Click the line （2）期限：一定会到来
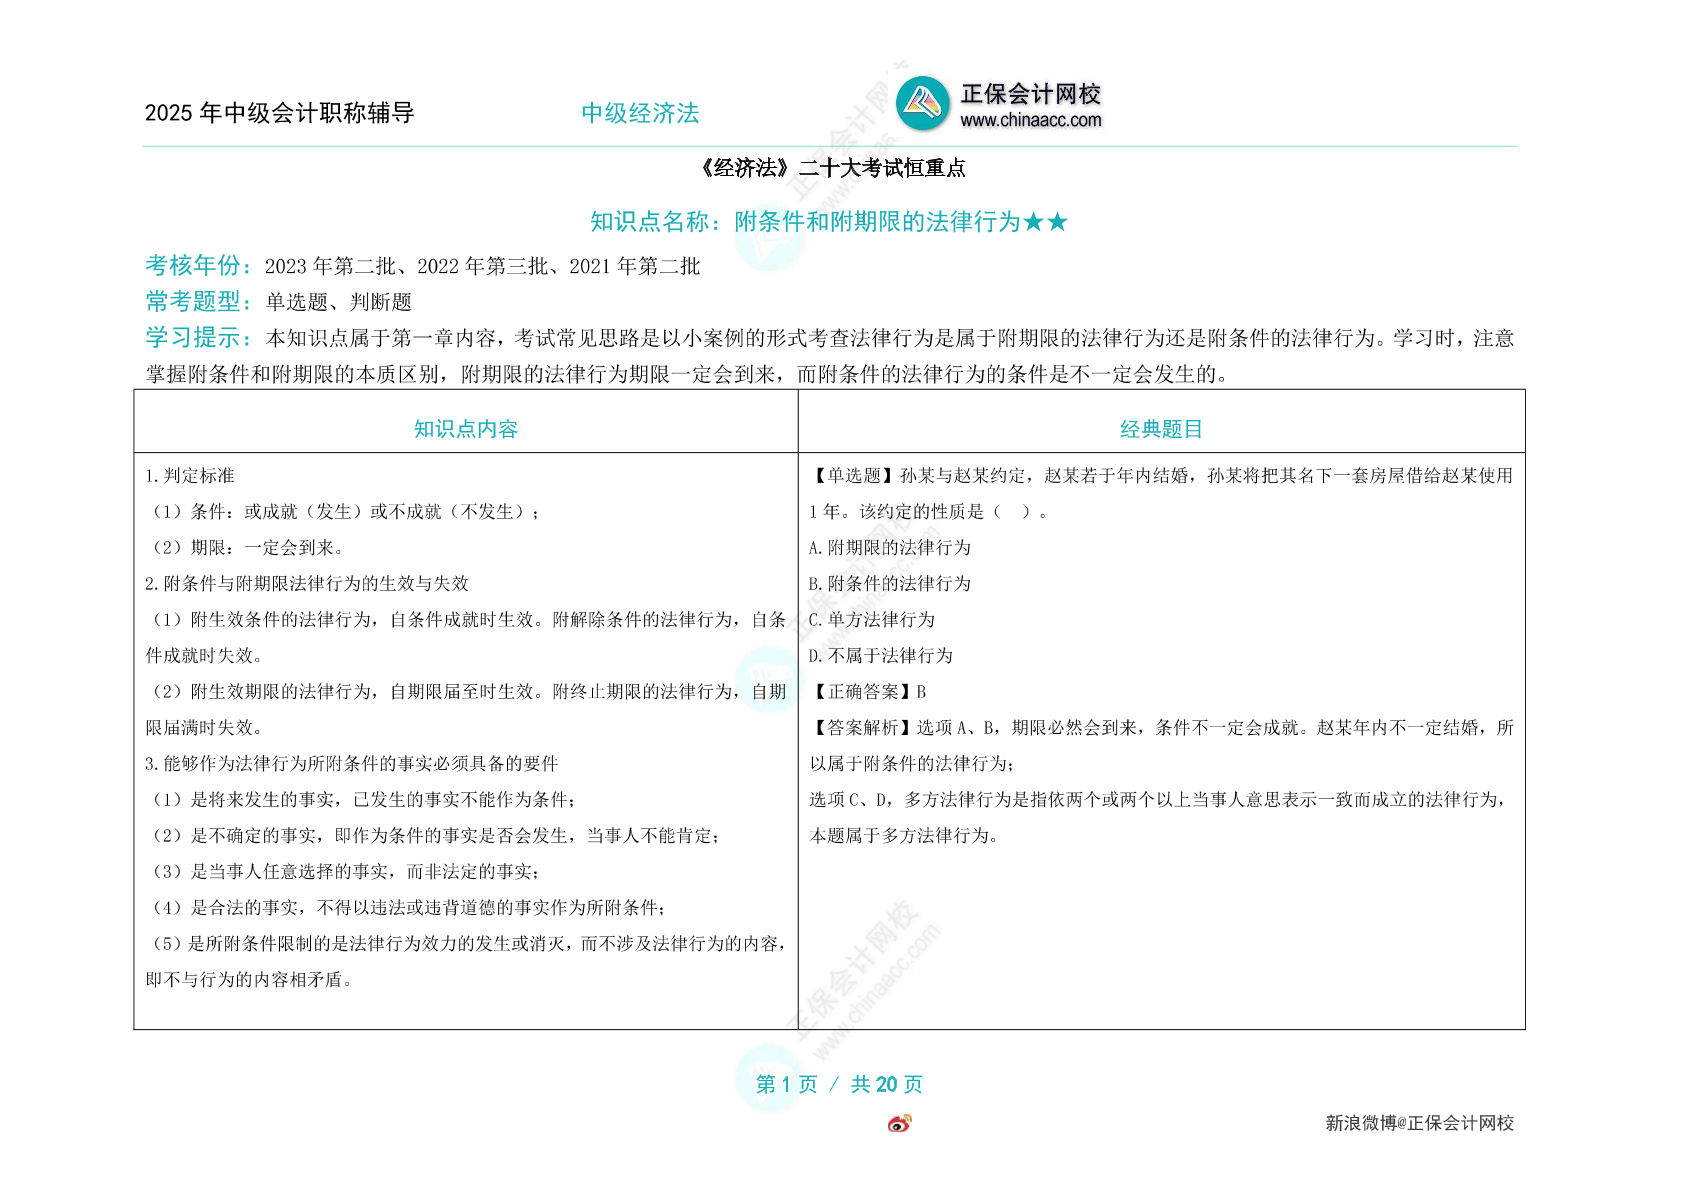The width and height of the screenshot is (1683, 1190). 248,548
